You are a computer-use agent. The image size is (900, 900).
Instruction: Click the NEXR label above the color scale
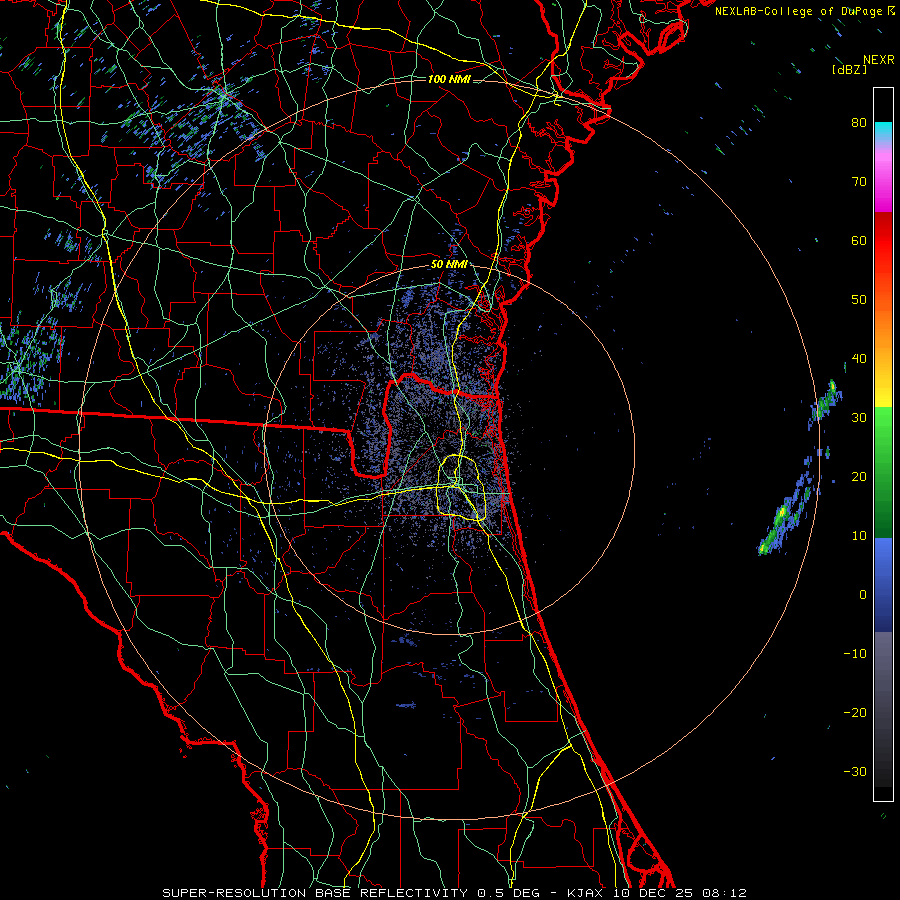(x=878, y=60)
